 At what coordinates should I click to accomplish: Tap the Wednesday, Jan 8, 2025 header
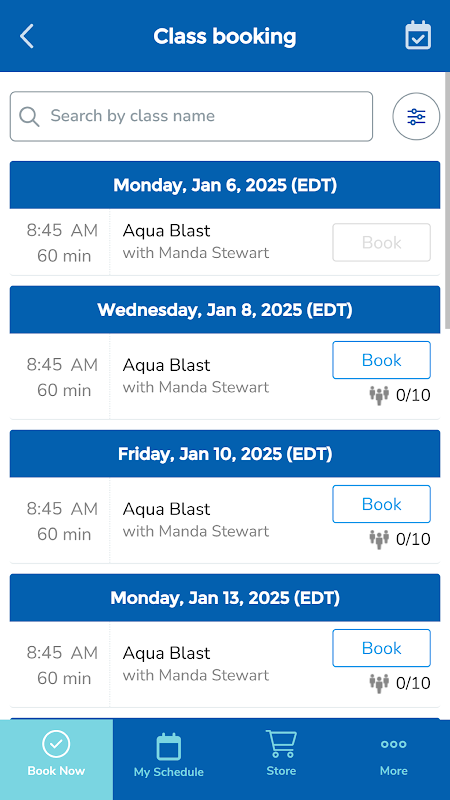pyautogui.click(x=225, y=309)
